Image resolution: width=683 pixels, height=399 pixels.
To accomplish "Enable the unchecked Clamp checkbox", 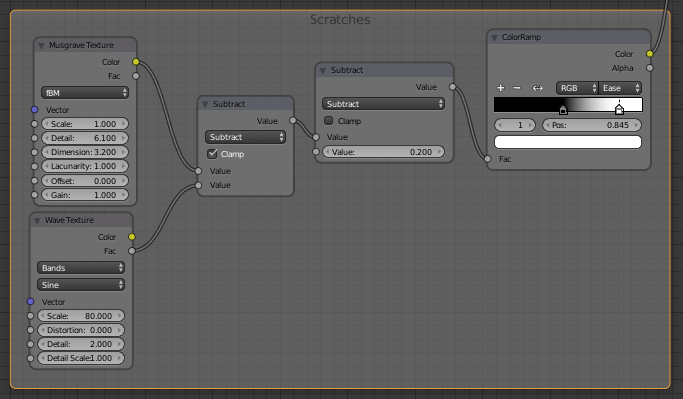I will 329,121.
